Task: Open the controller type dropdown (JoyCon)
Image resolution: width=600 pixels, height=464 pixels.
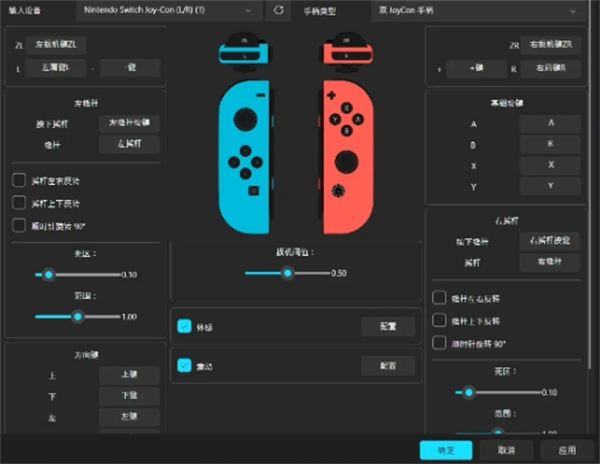Action: [x=478, y=11]
